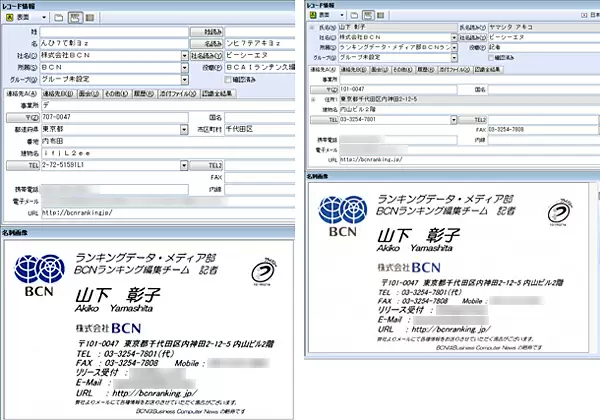Switch to the 面会 tab in the left window

(89, 94)
